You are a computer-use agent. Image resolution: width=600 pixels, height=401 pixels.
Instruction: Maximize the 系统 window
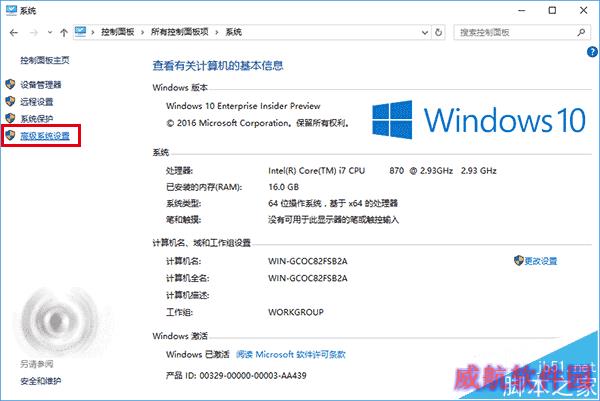[x=552, y=10]
